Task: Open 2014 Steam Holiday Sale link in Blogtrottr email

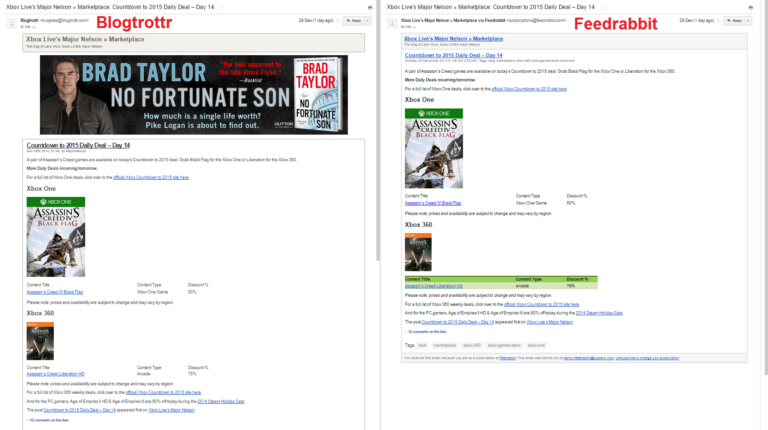Action: click(220, 401)
